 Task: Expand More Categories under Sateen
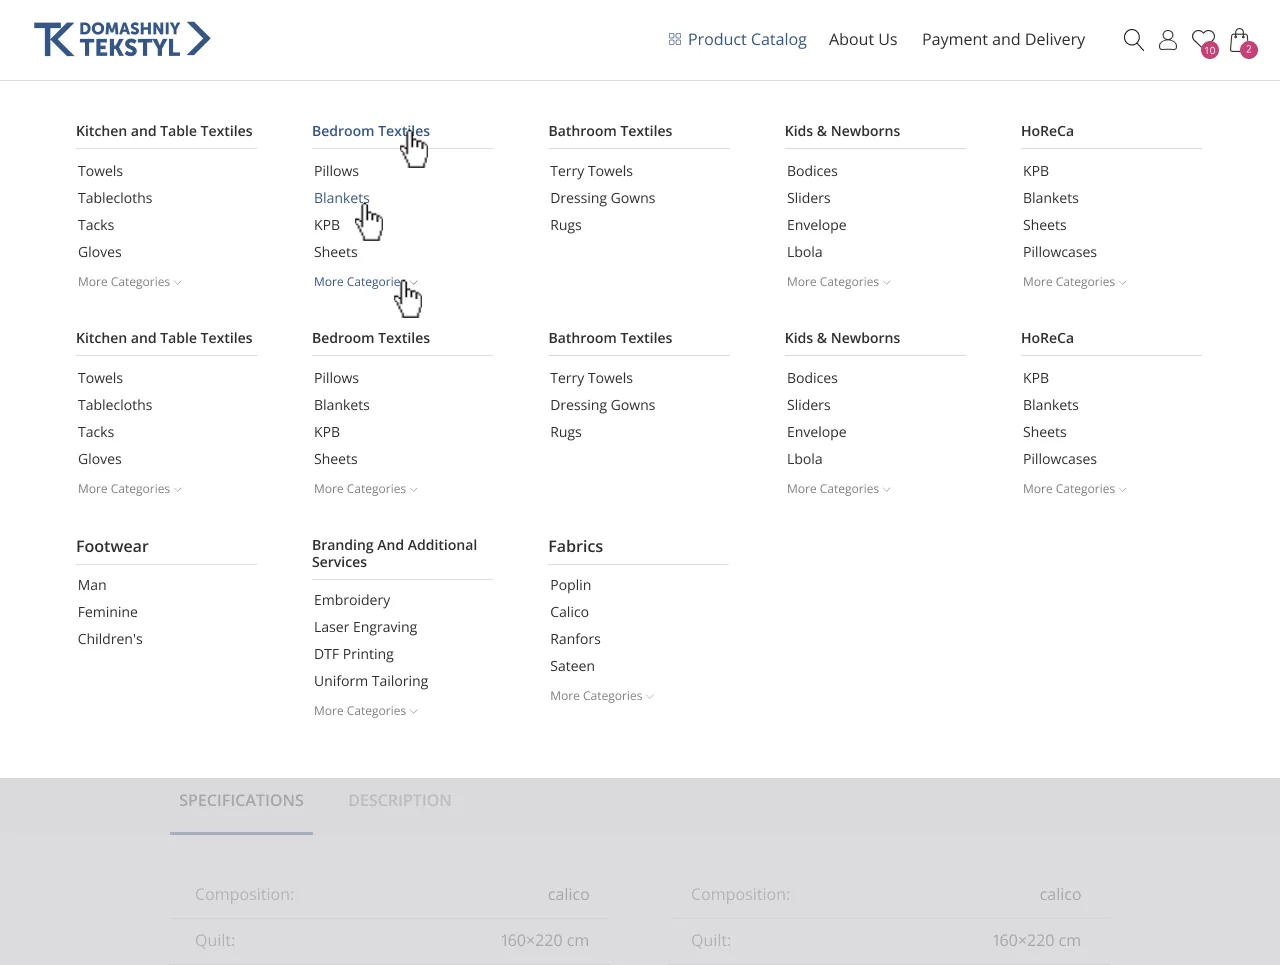601,696
